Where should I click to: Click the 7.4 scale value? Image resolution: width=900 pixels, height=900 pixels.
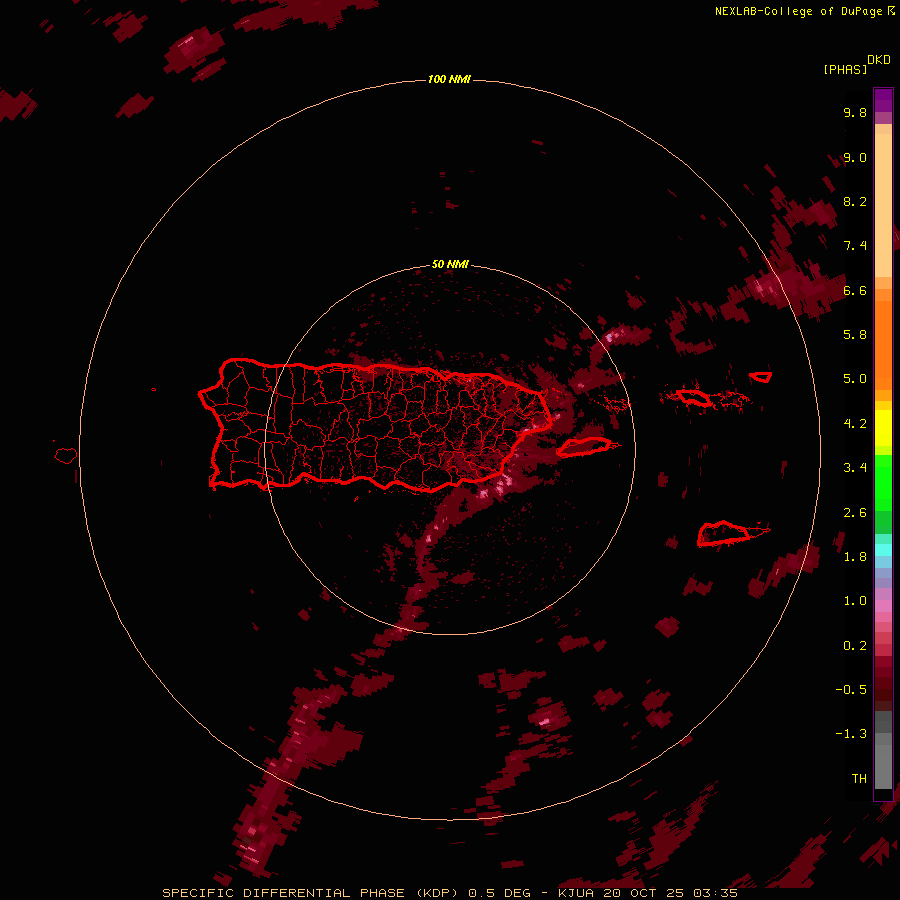855,246
